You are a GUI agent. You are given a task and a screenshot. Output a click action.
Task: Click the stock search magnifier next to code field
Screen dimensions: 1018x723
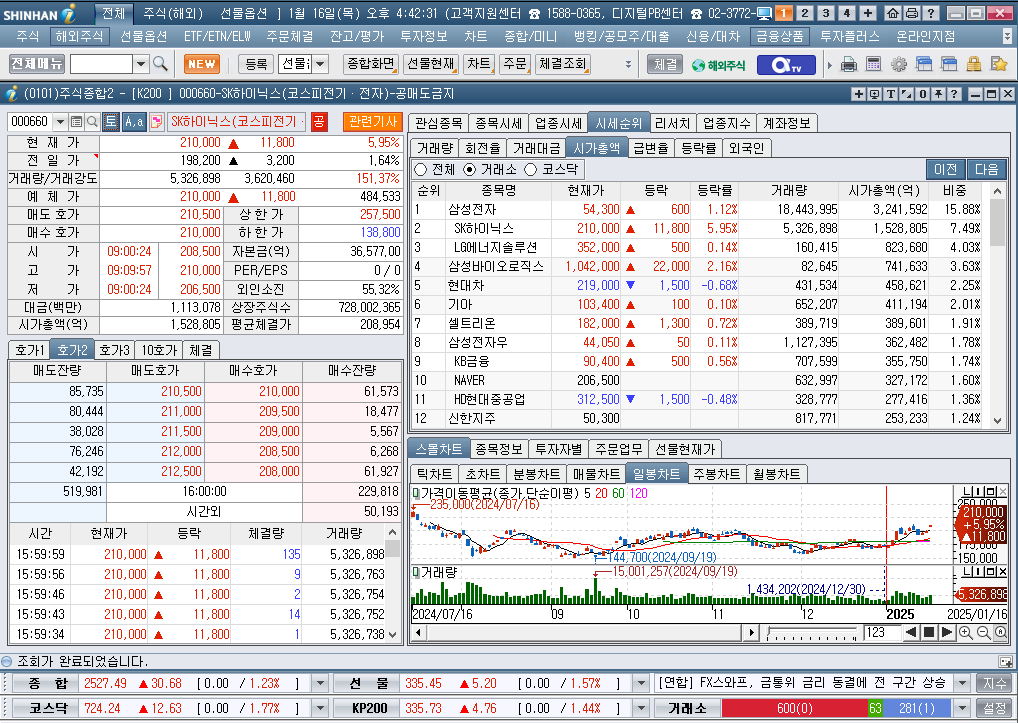[92, 121]
